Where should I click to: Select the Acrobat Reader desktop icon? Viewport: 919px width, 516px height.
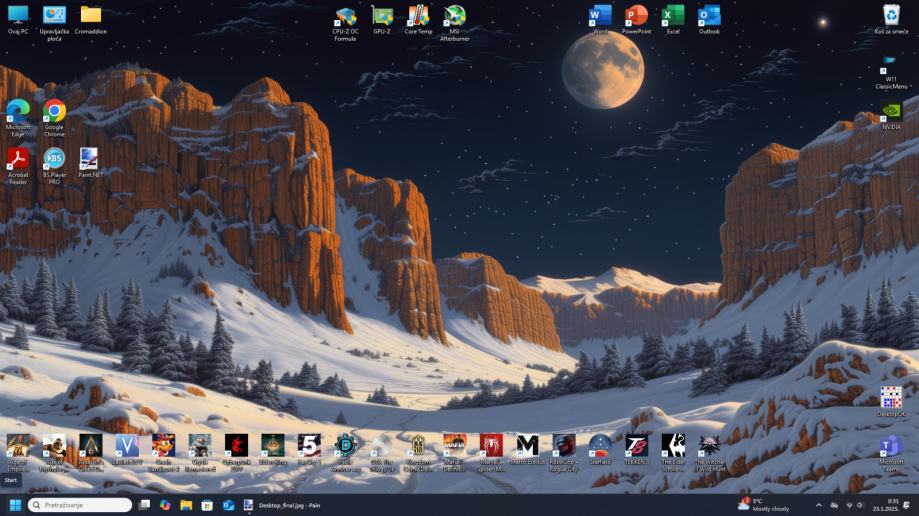18,166
